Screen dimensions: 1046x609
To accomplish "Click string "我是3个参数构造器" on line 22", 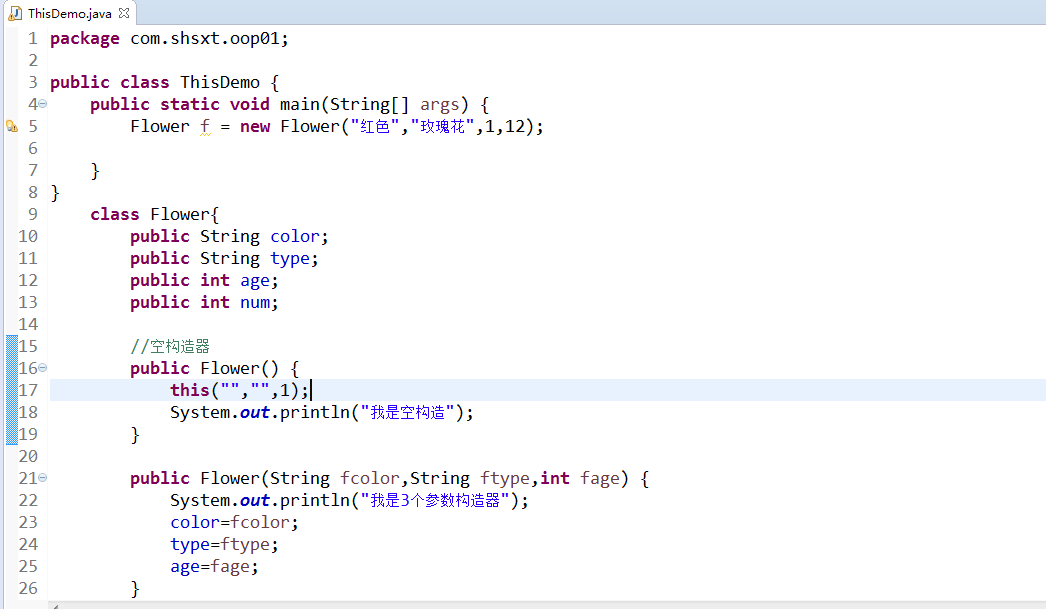I will click(x=436, y=500).
